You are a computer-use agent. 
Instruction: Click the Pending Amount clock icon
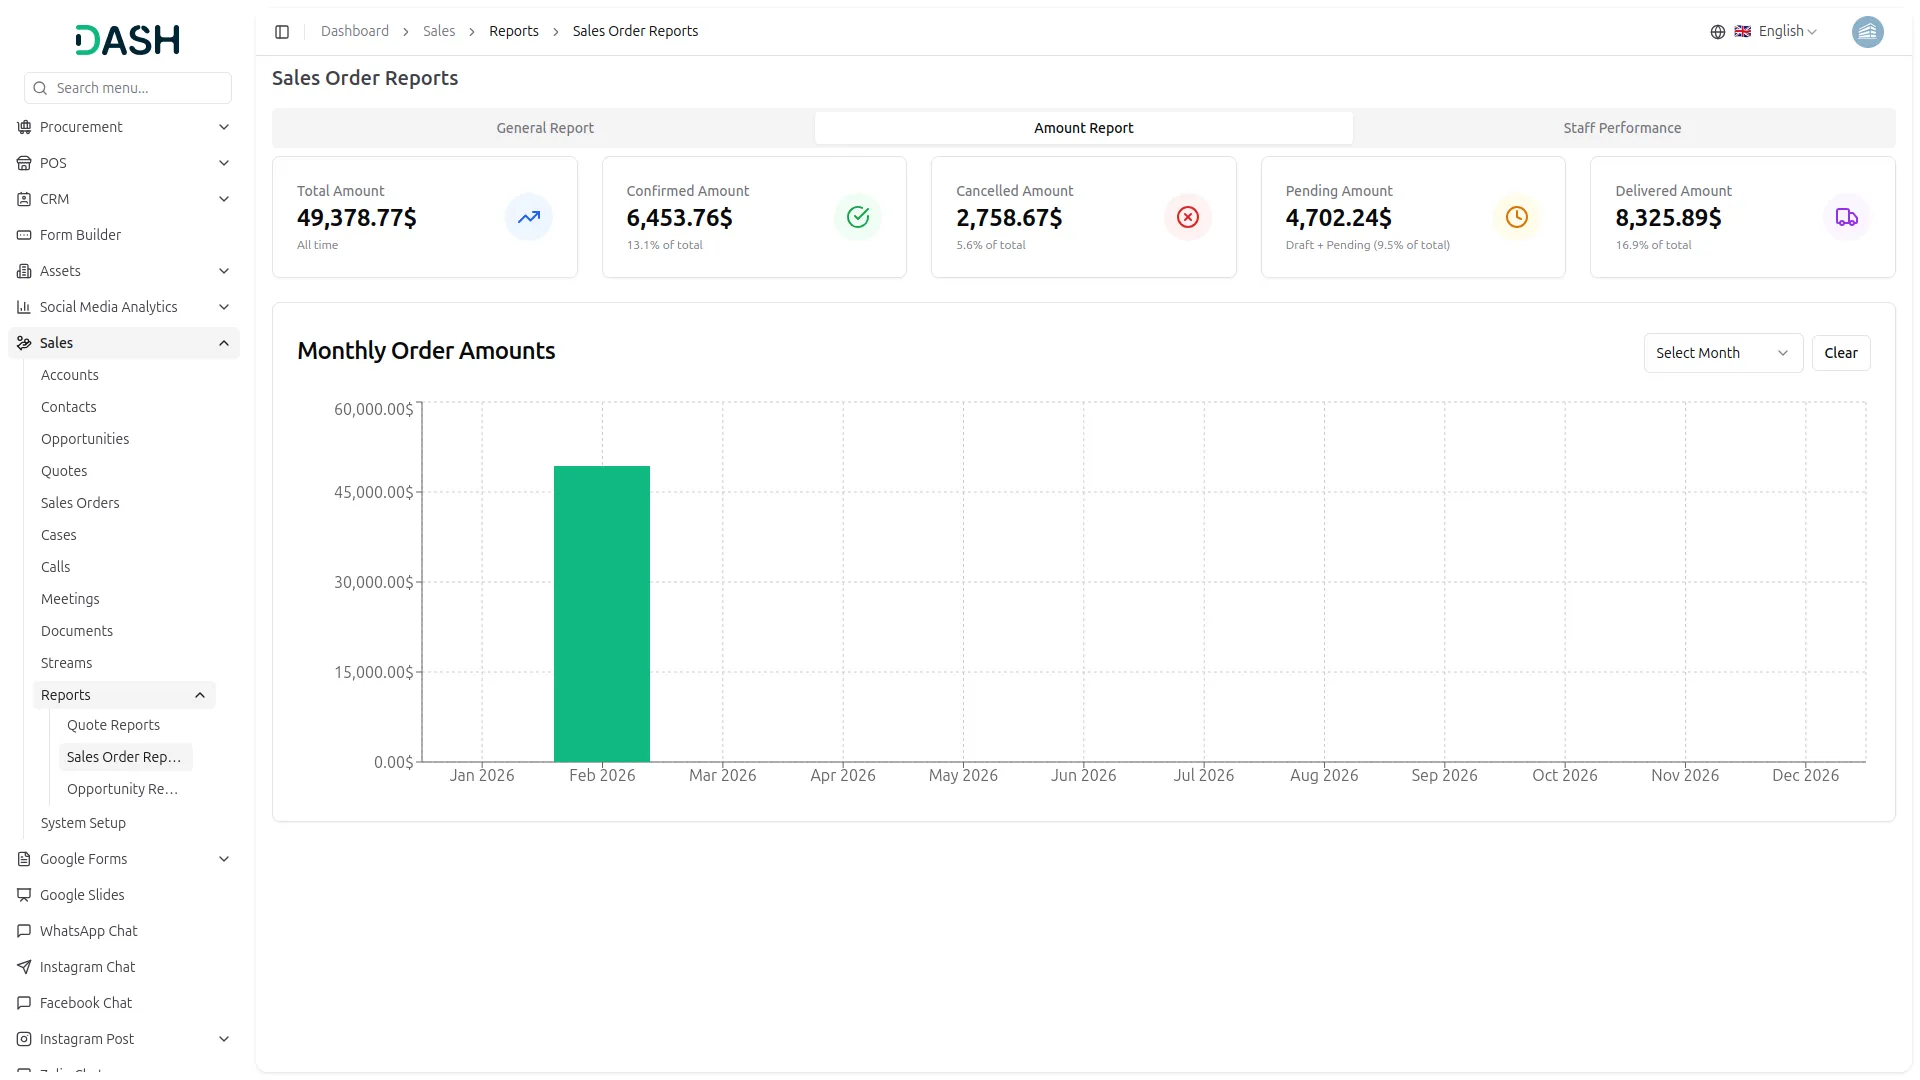1516,217
